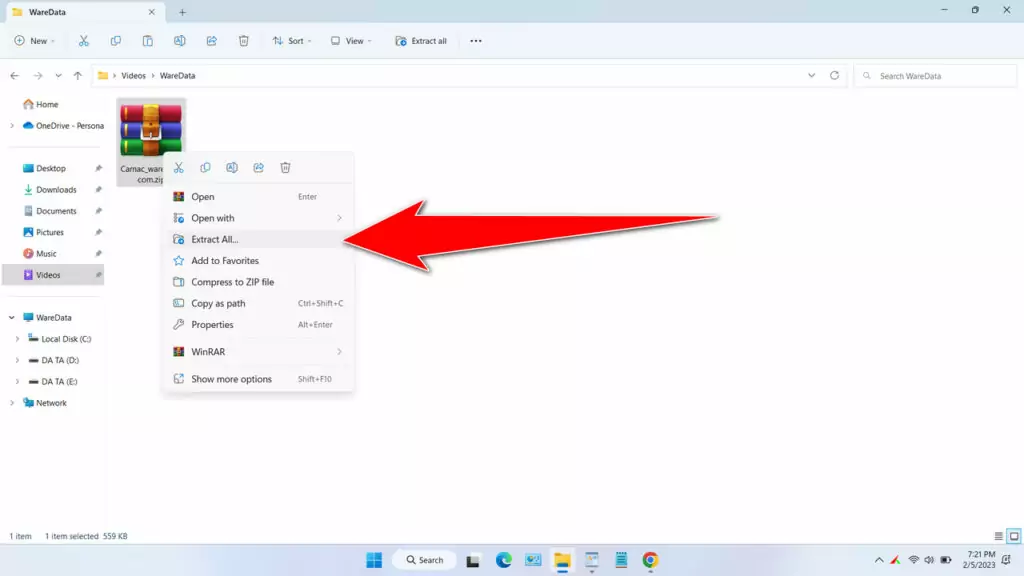1024x576 pixels.
Task: Click Videos in the breadcrumb path
Action: 133,76
